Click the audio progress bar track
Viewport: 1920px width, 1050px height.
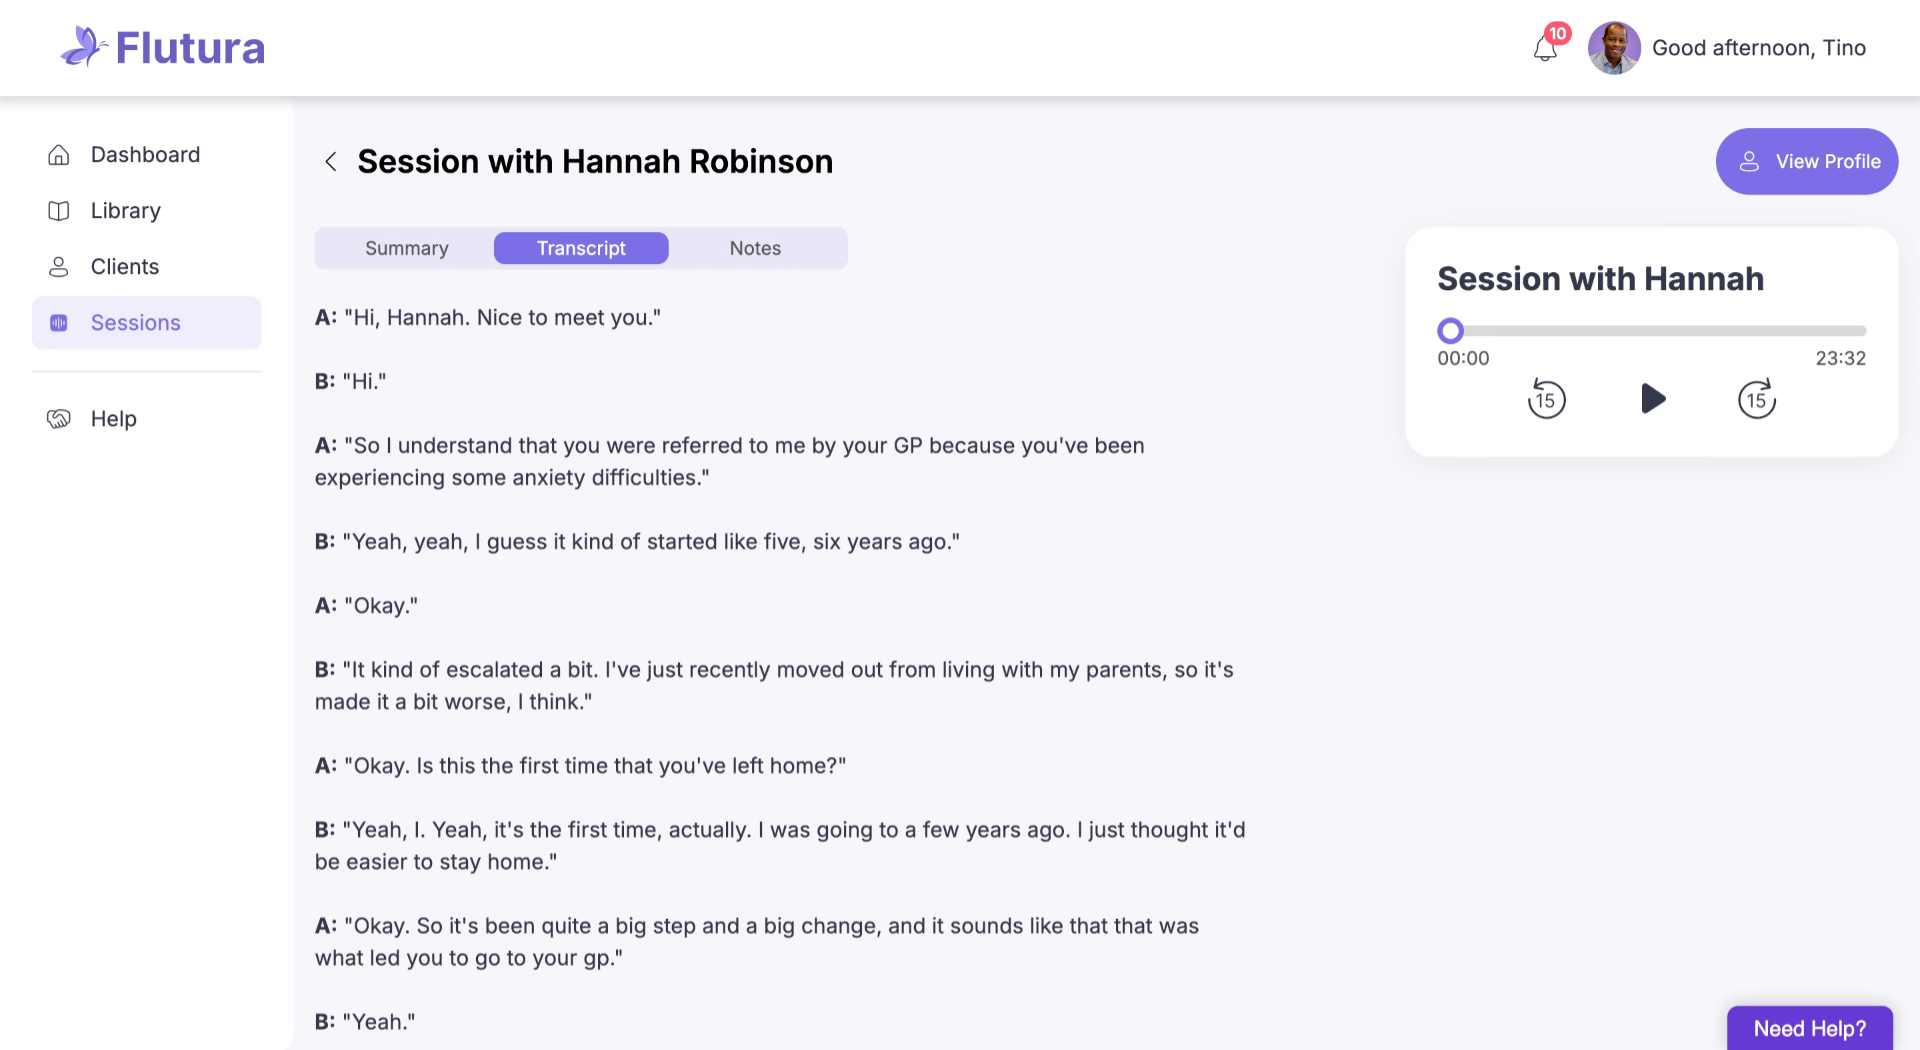pos(1660,331)
